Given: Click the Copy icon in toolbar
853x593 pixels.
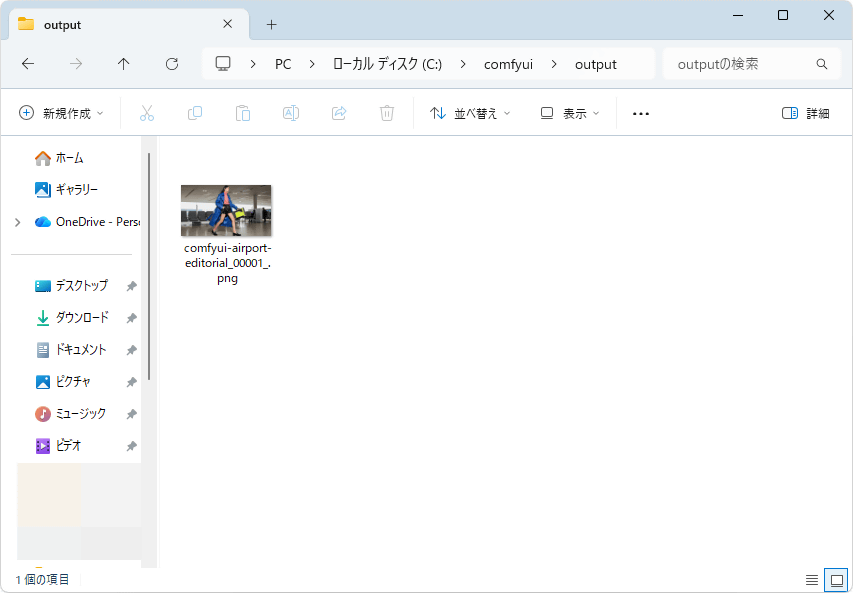Looking at the screenshot, I should coord(195,113).
